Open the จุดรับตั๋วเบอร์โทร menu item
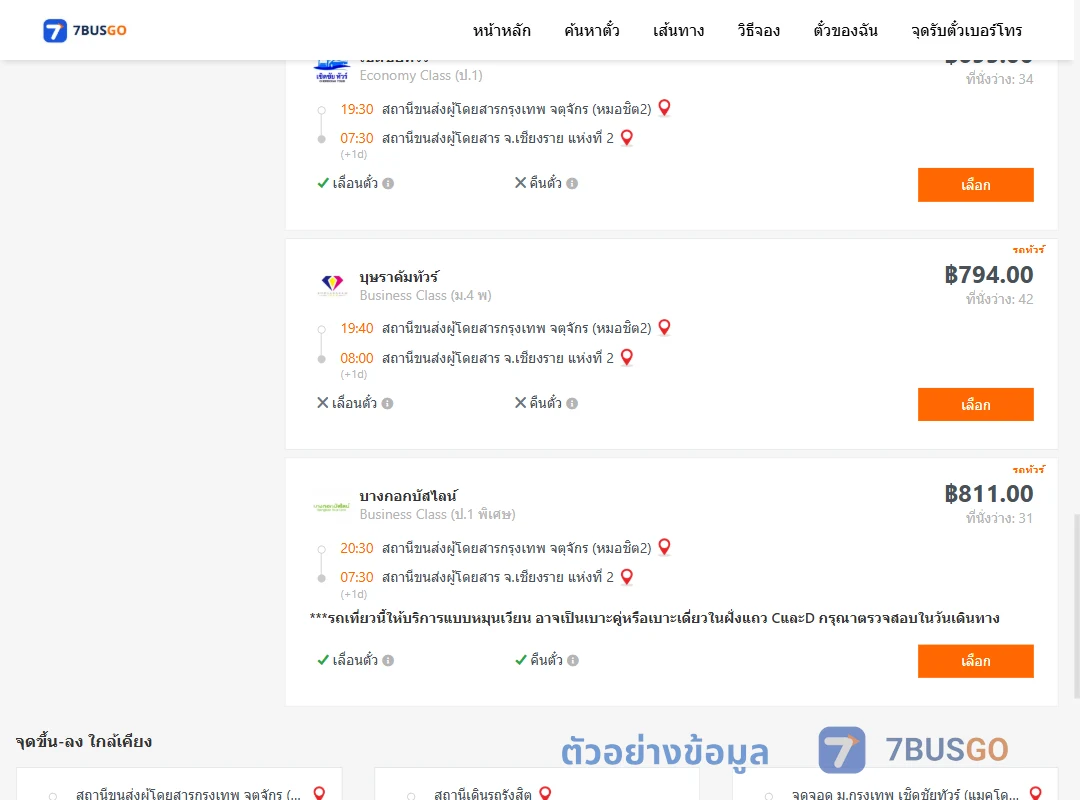 [966, 30]
